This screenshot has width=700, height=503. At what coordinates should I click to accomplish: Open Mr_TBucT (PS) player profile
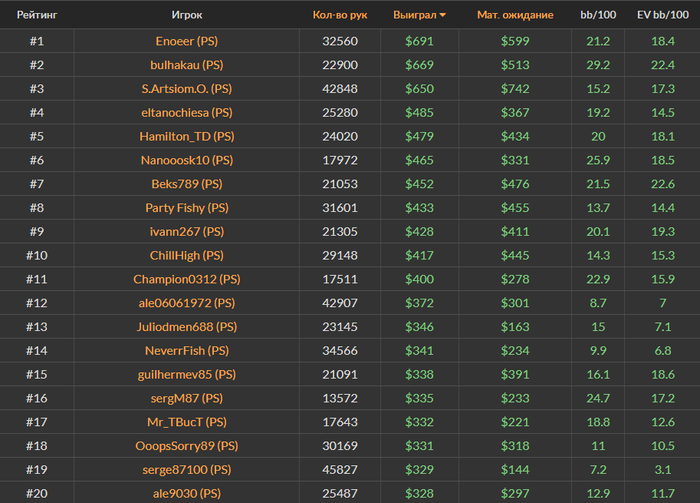coord(187,422)
